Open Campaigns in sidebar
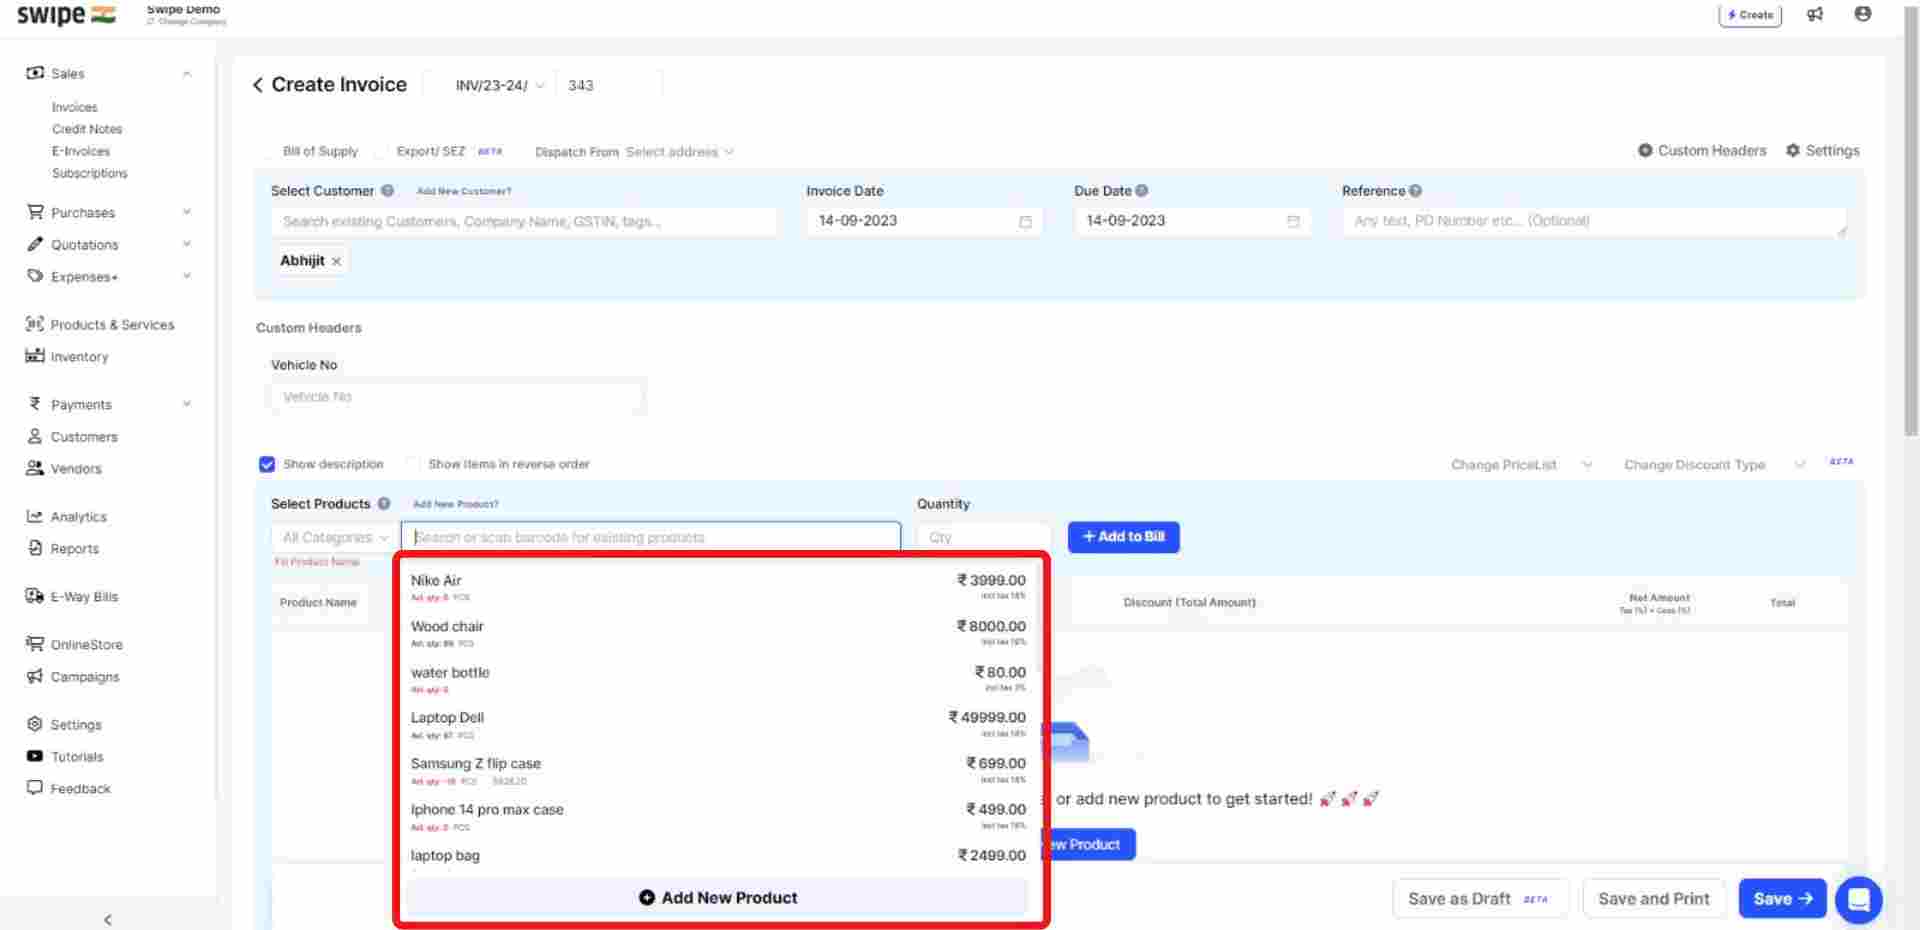 (72, 677)
